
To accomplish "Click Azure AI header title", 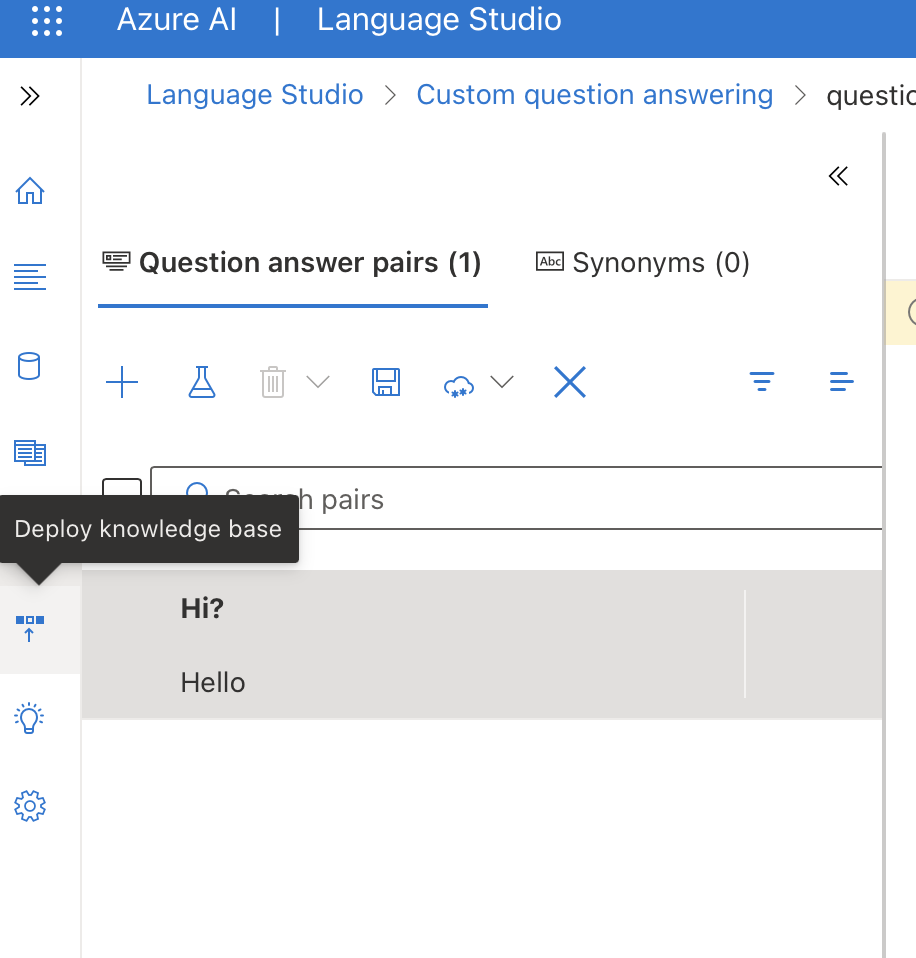I will [177, 20].
